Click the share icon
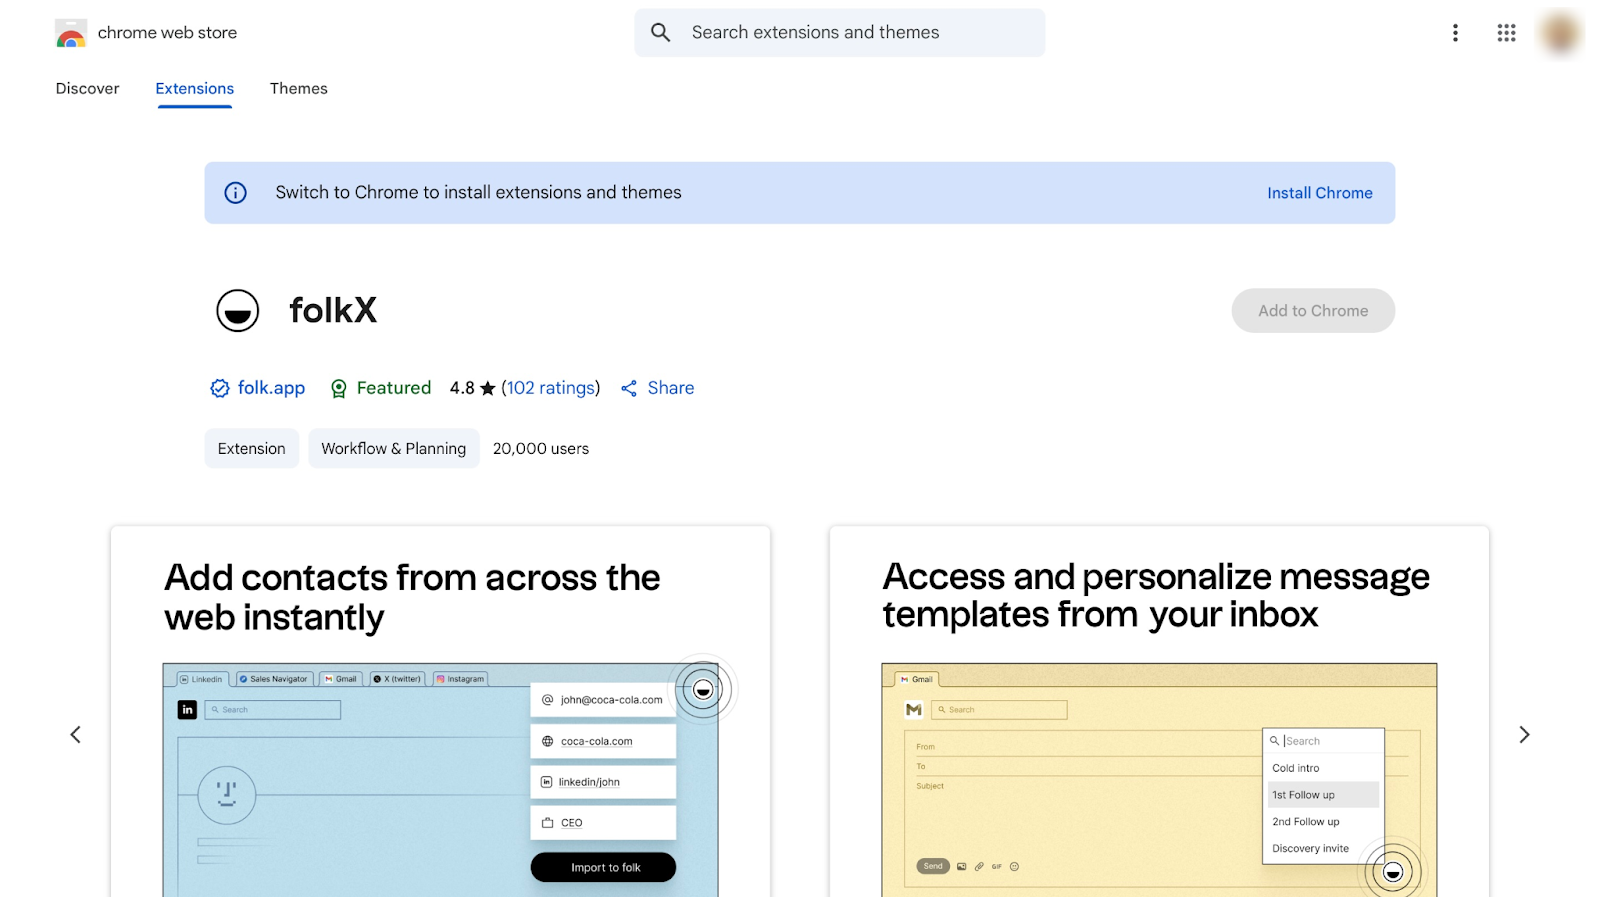 (629, 388)
